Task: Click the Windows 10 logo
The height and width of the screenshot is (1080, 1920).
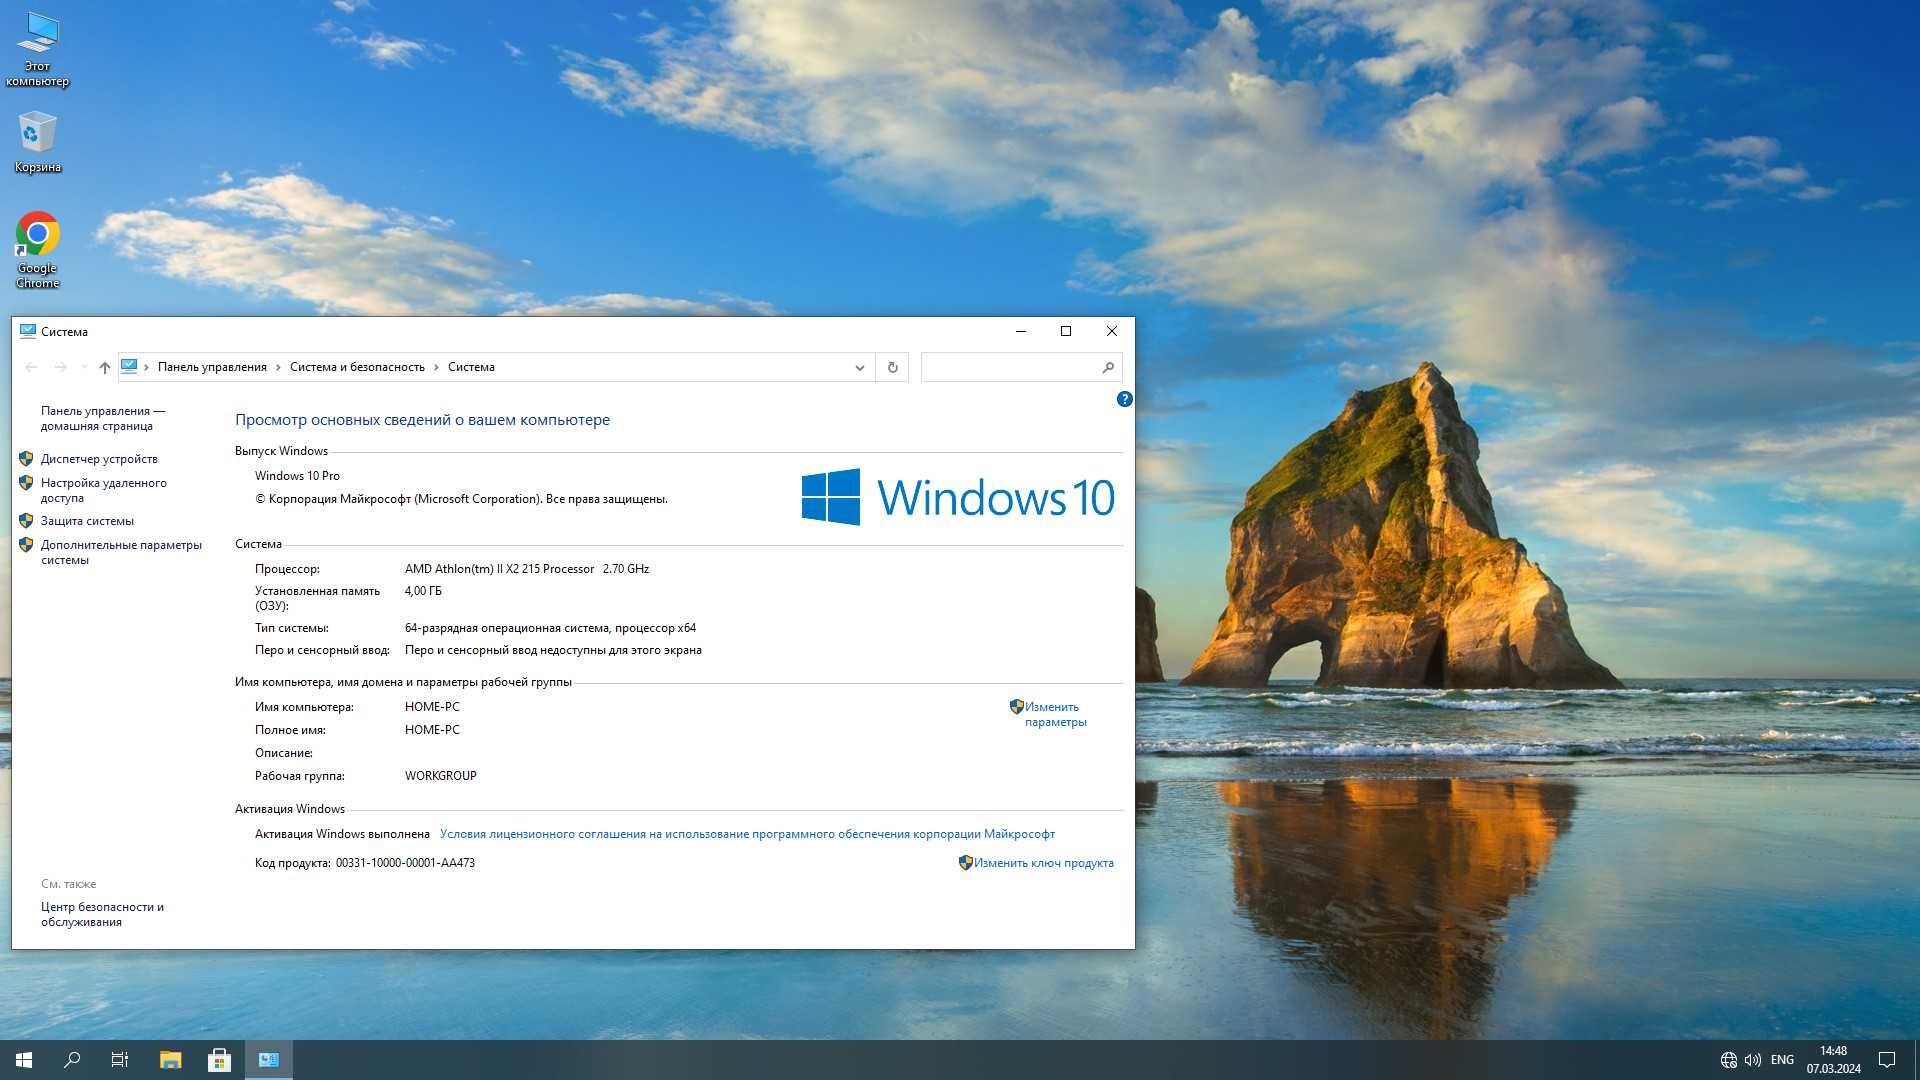Action: tap(958, 497)
